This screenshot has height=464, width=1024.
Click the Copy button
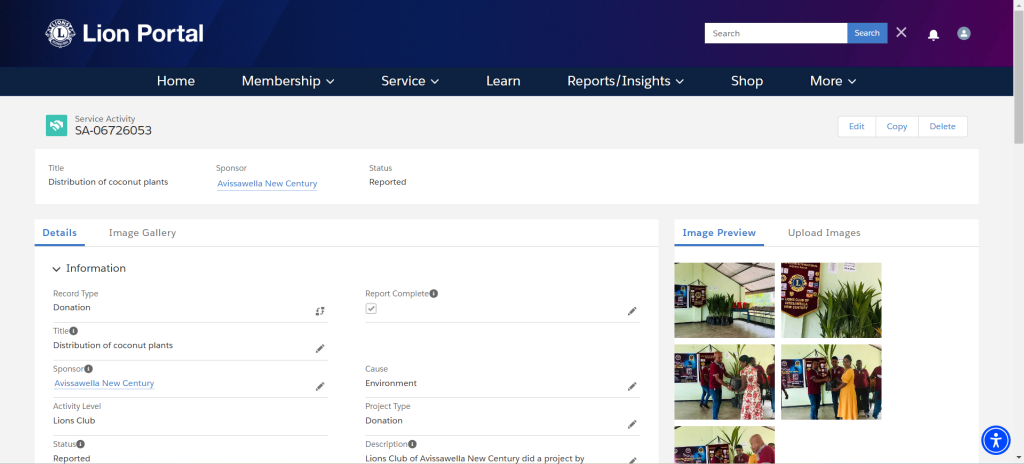click(897, 127)
